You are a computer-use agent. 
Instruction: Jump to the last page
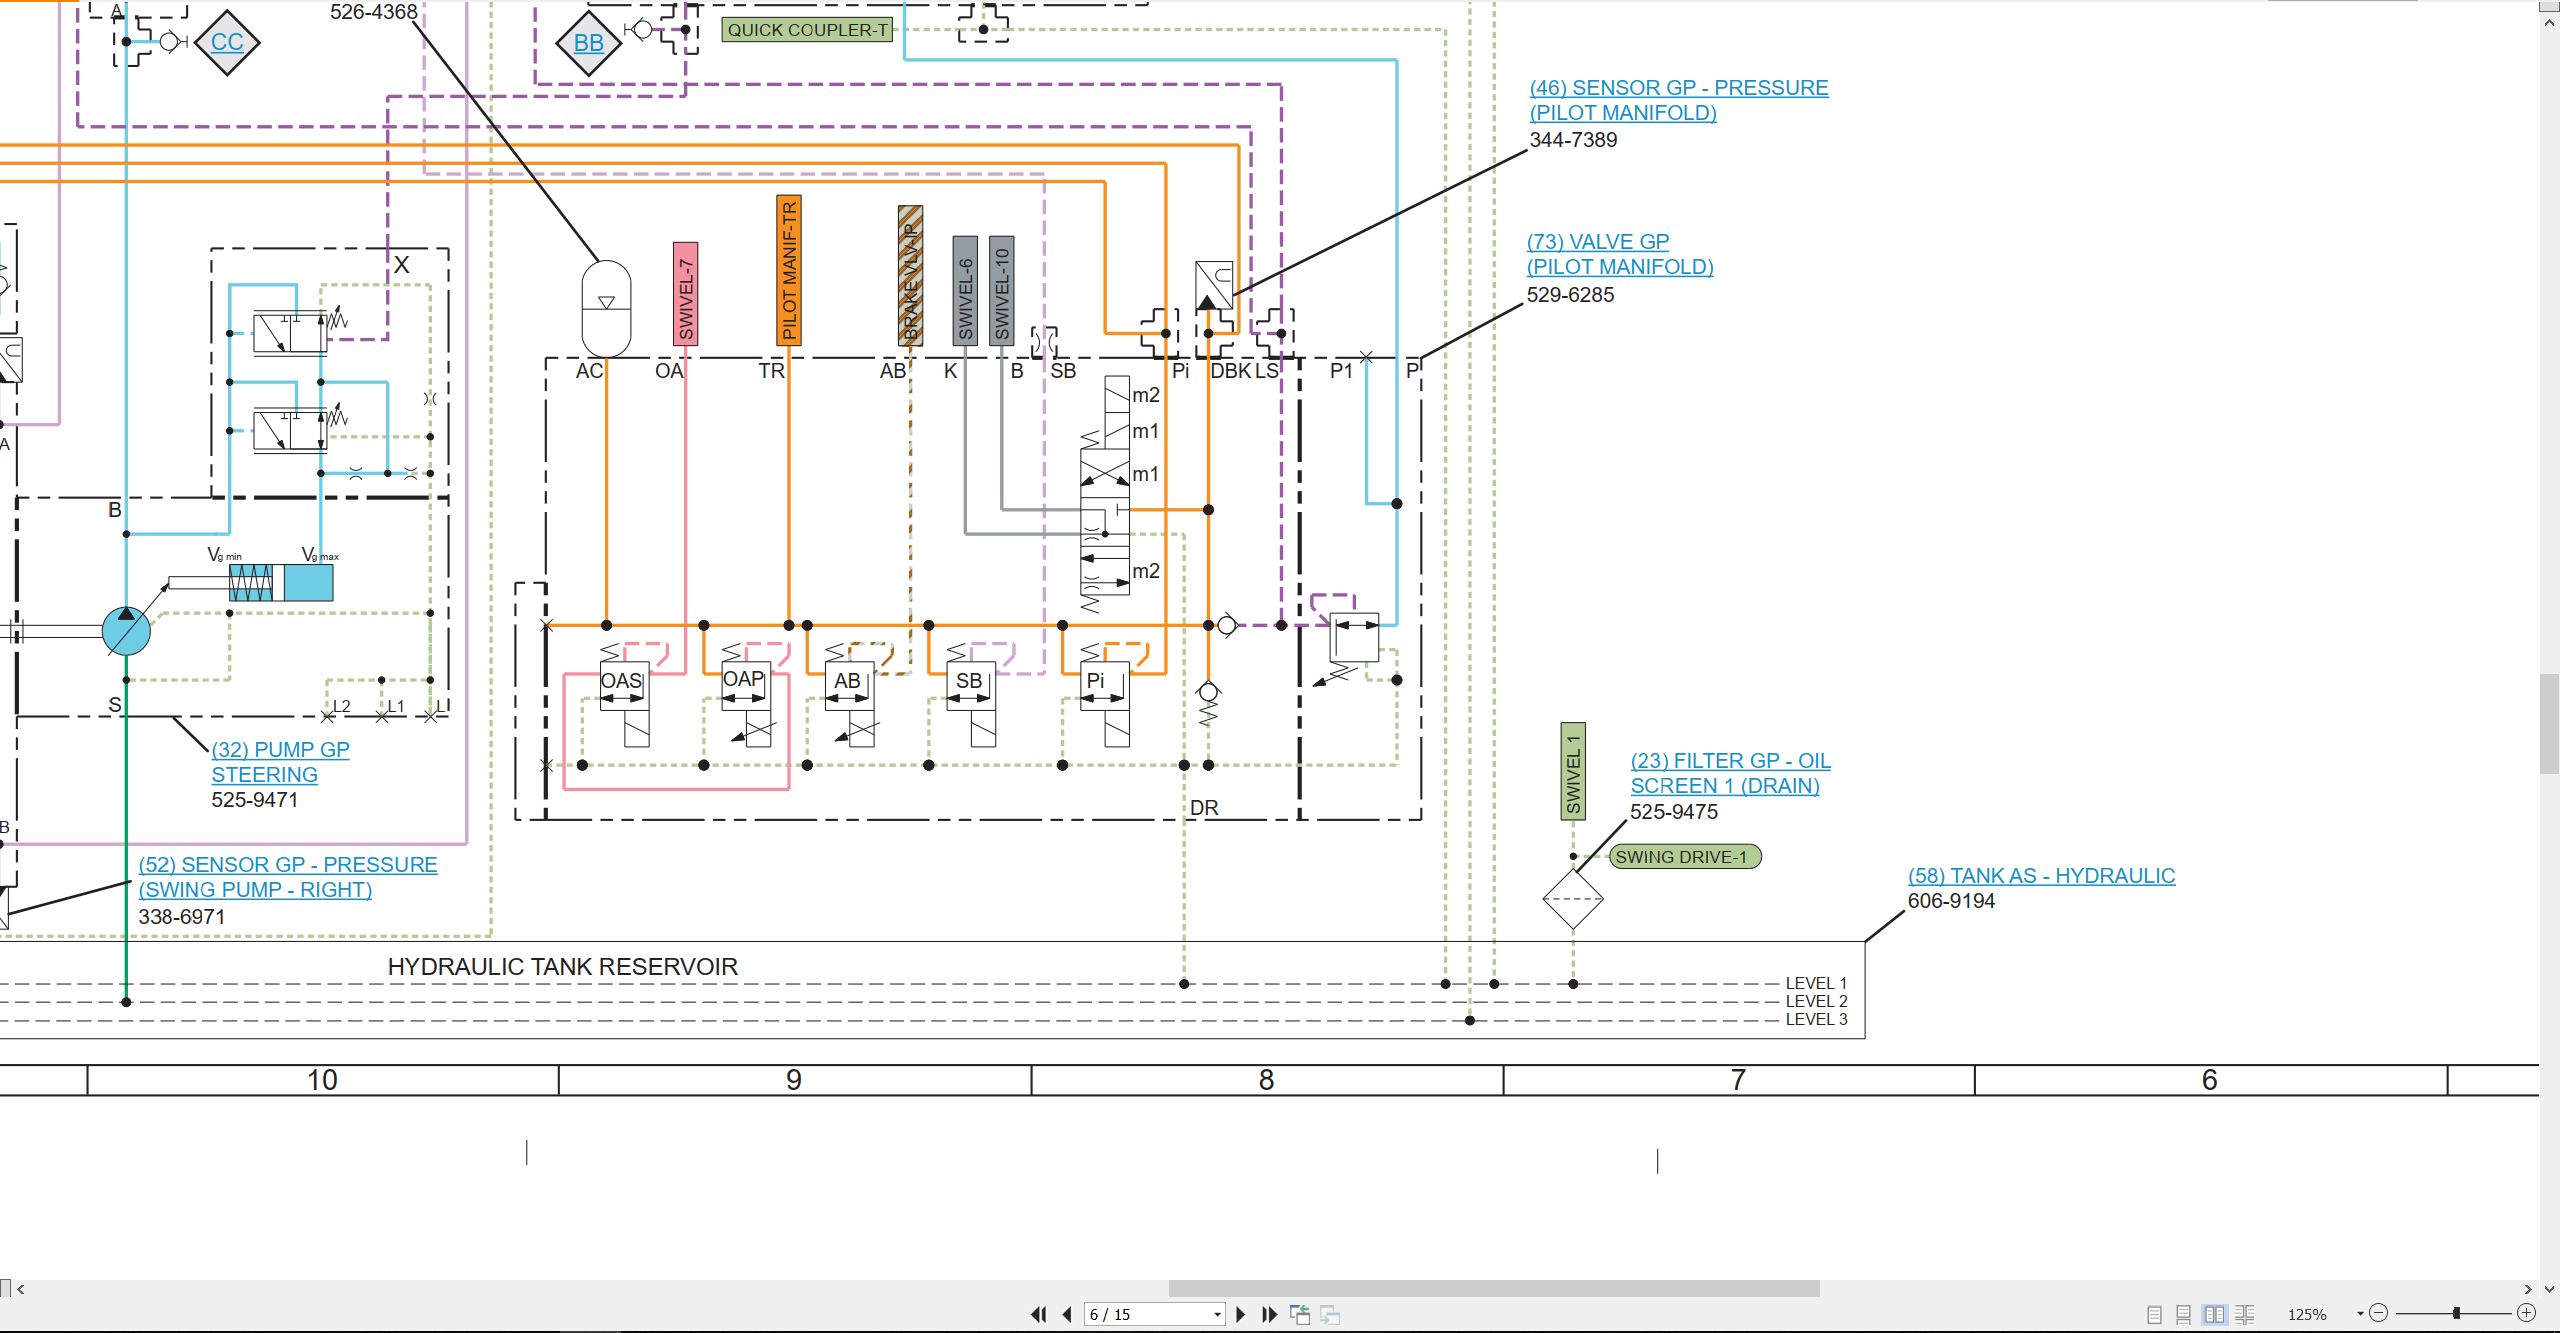coord(1269,1314)
